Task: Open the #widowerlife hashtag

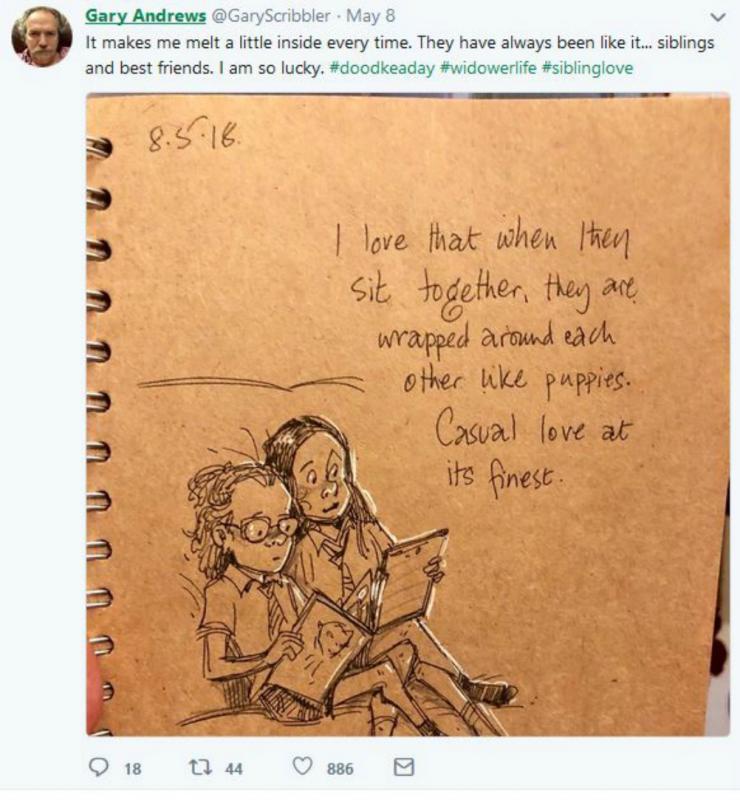Action: point(488,68)
